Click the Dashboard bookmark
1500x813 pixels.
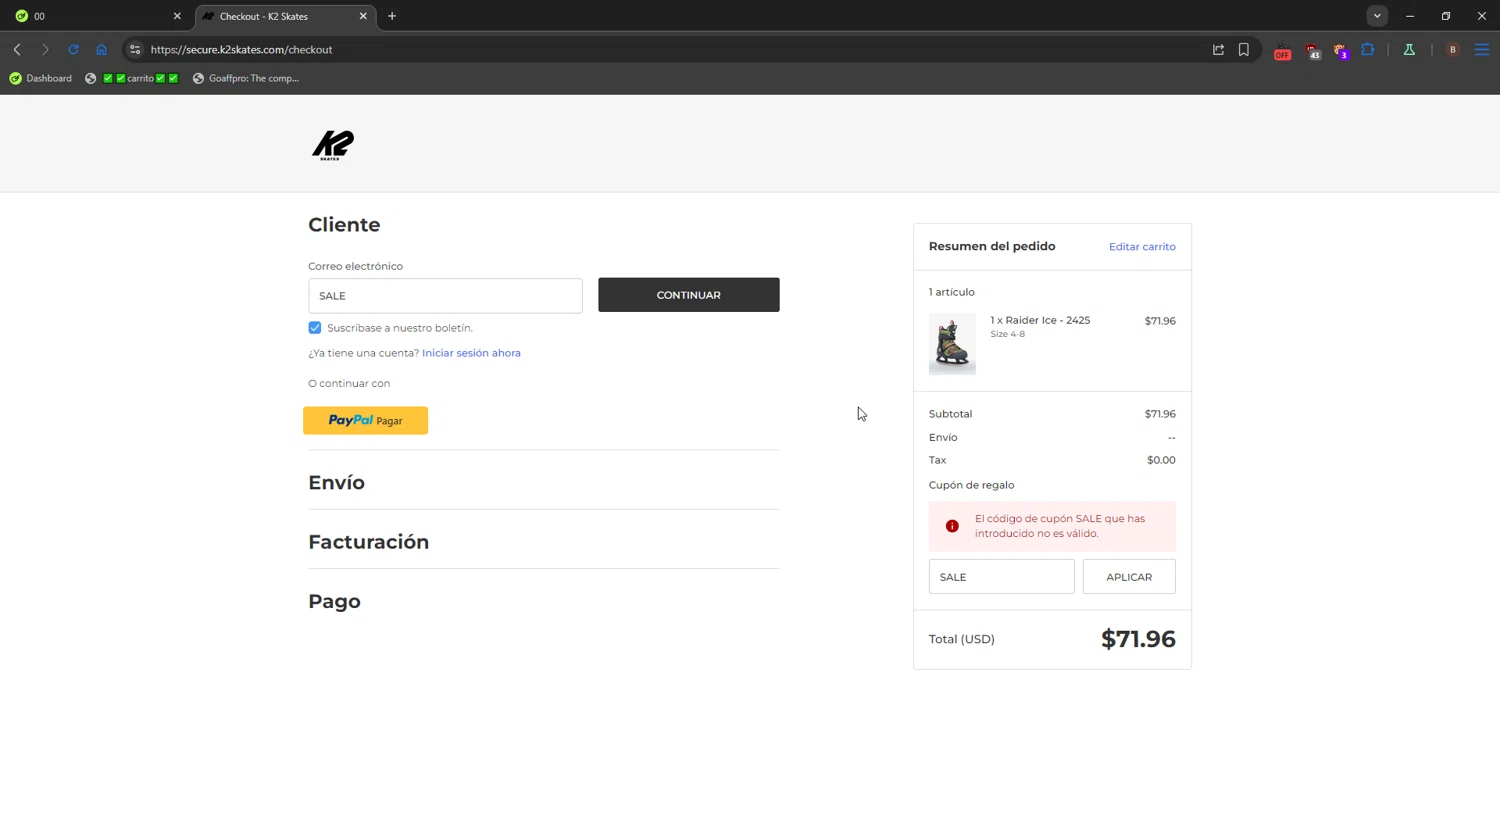[x=41, y=78]
